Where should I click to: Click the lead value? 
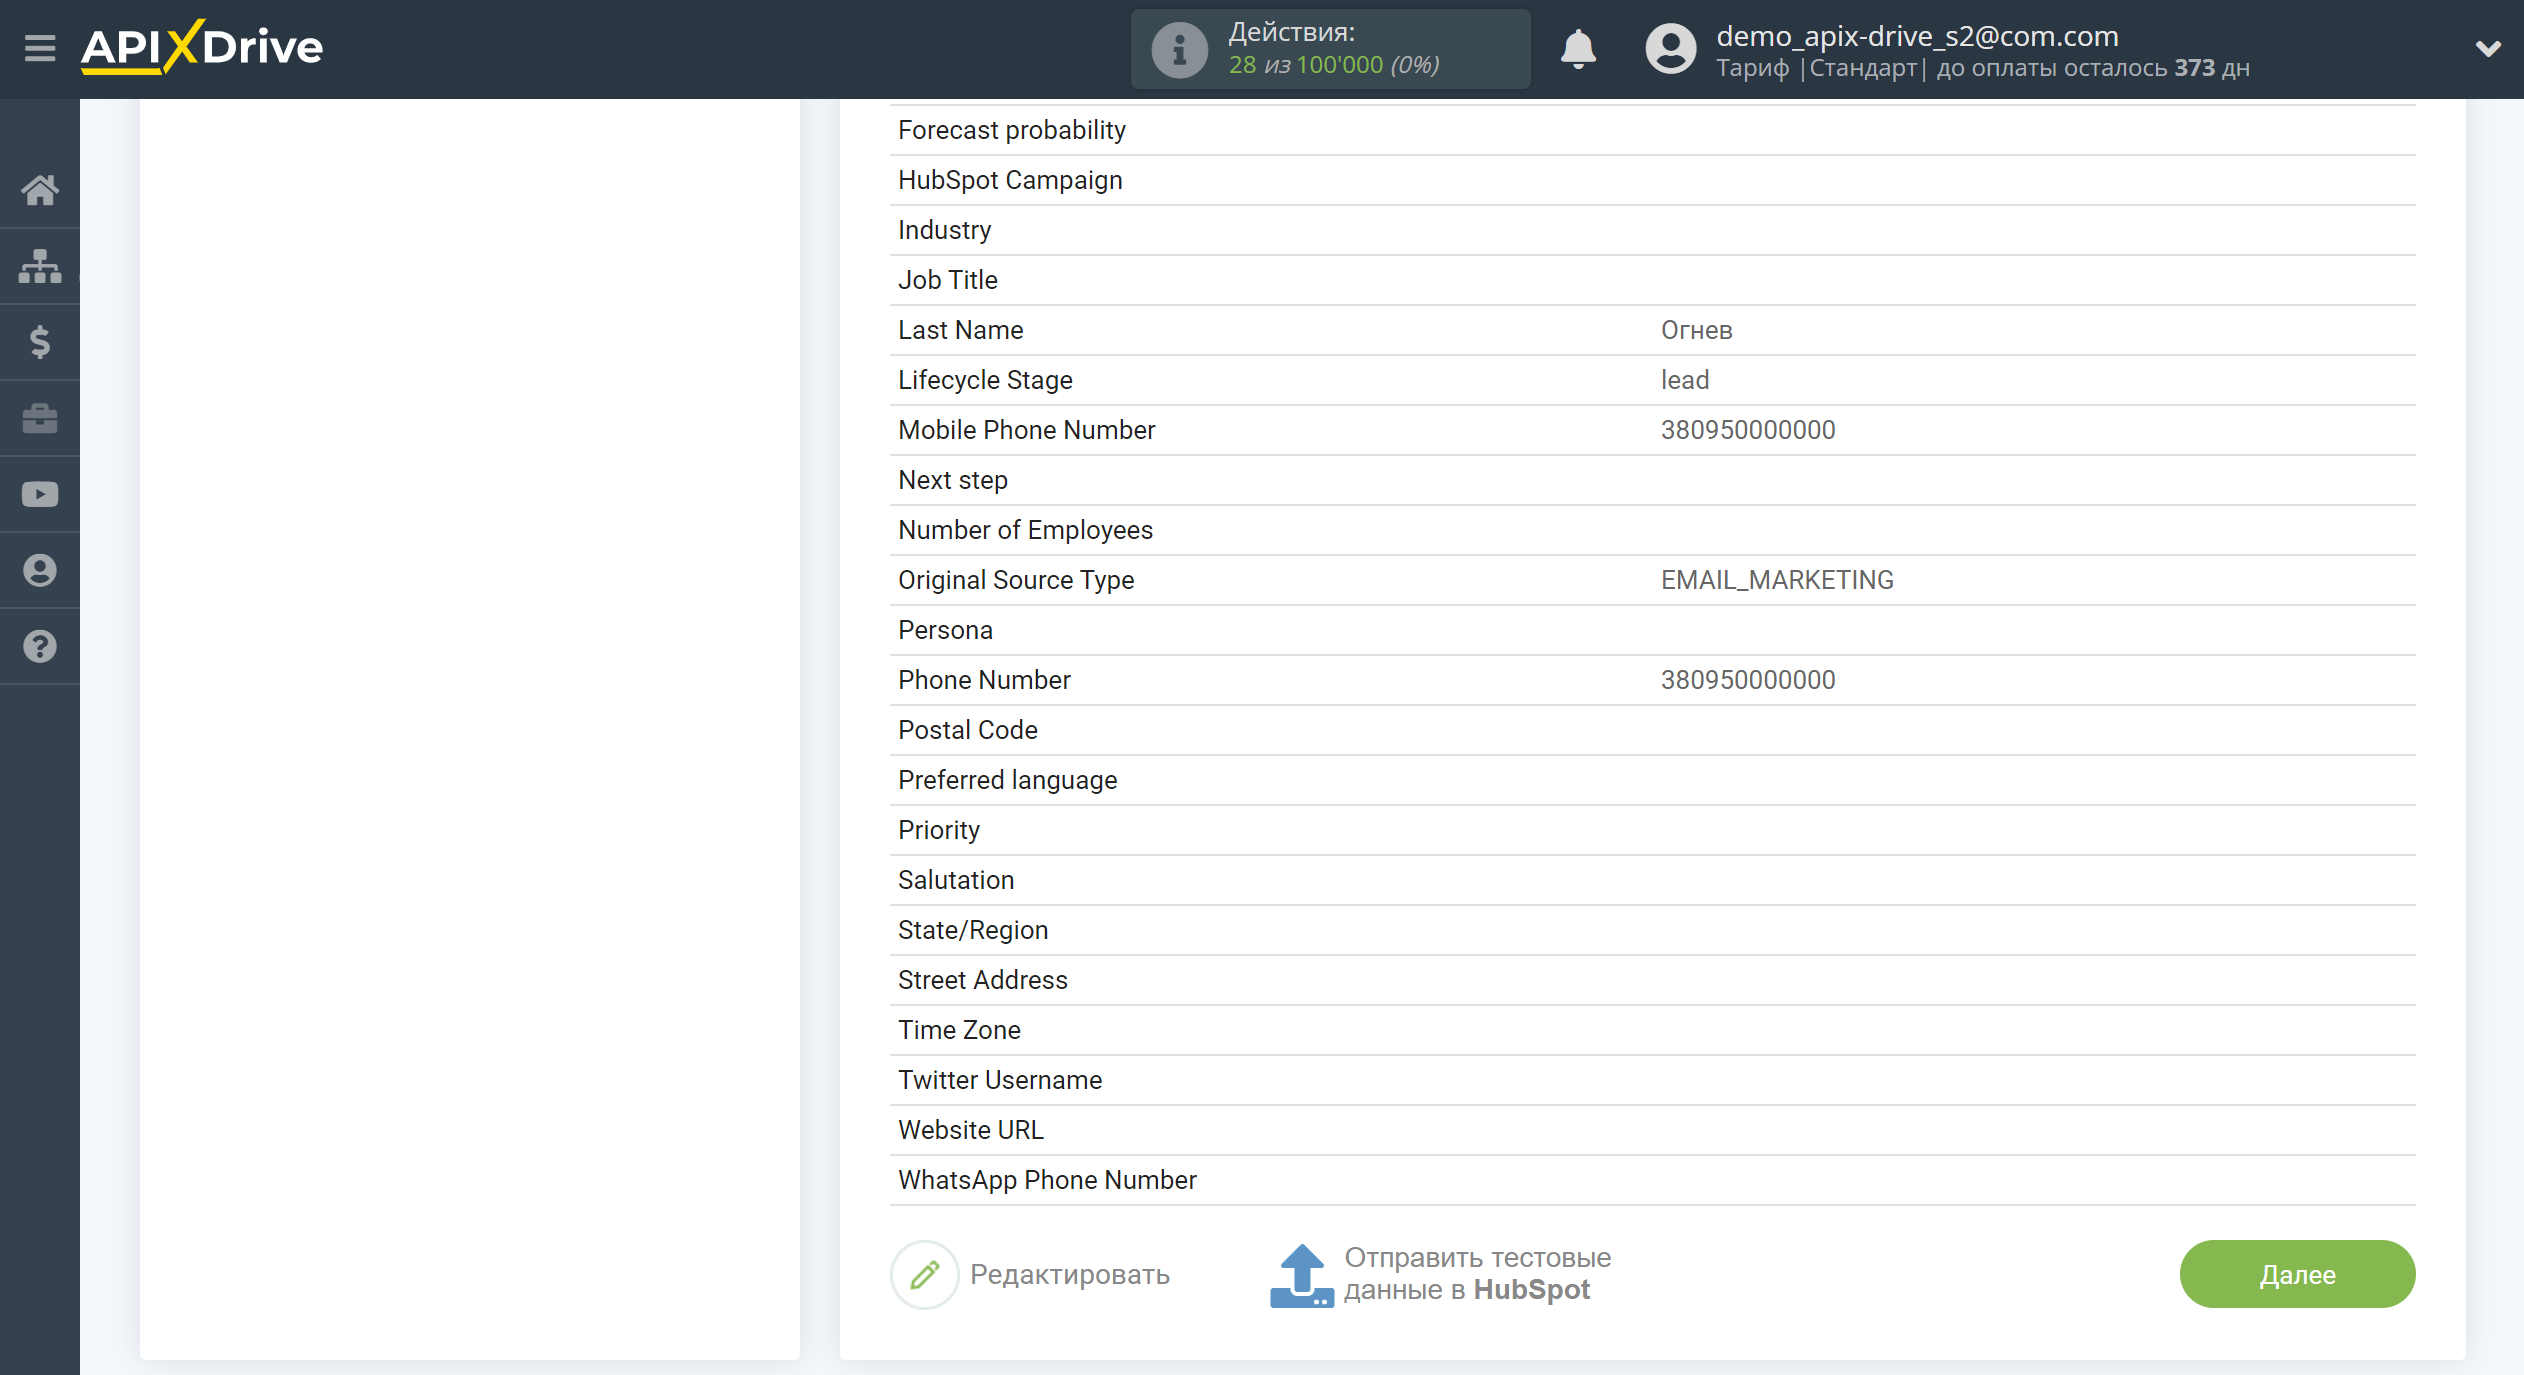(x=1685, y=380)
